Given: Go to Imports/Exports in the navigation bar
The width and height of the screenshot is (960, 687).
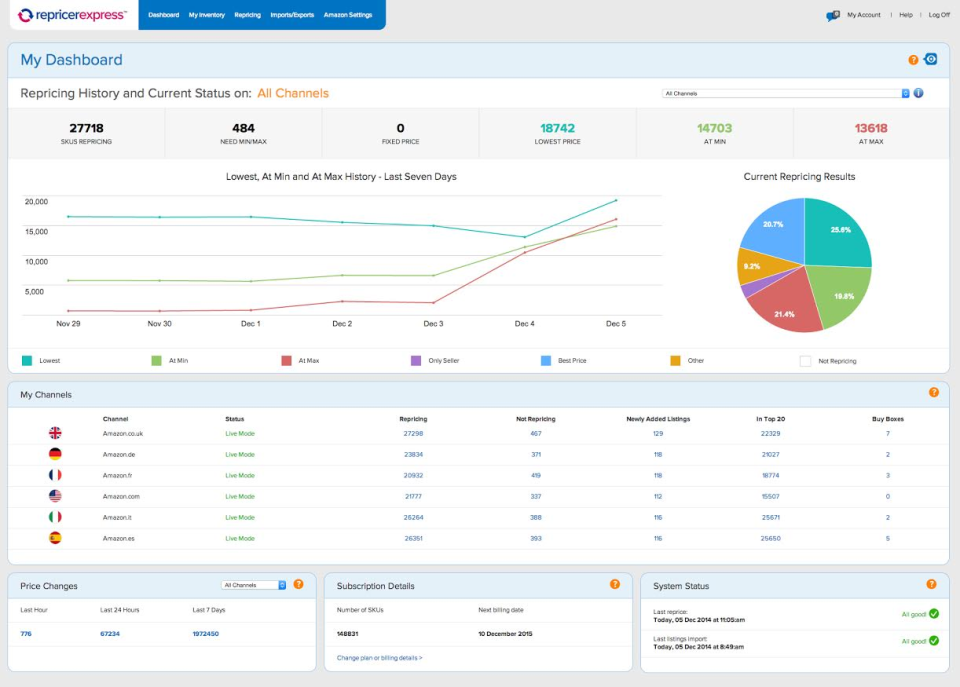Looking at the screenshot, I should [292, 15].
